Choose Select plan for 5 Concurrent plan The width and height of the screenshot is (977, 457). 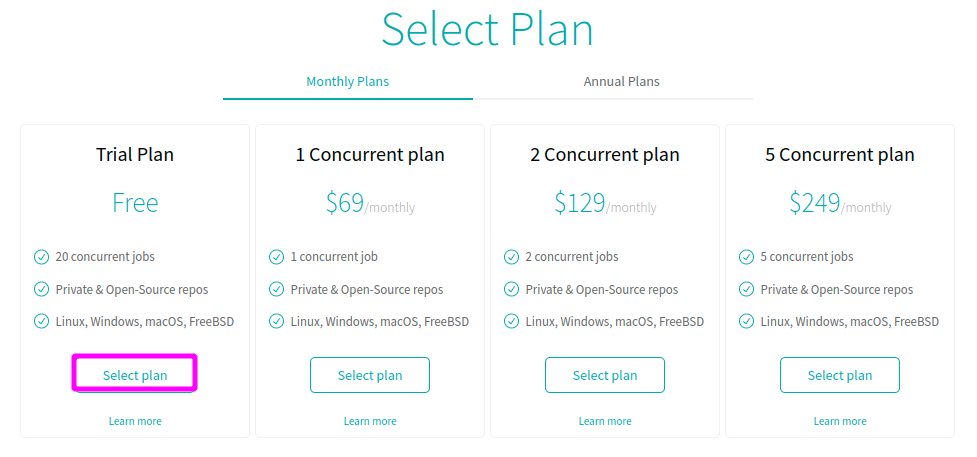840,375
